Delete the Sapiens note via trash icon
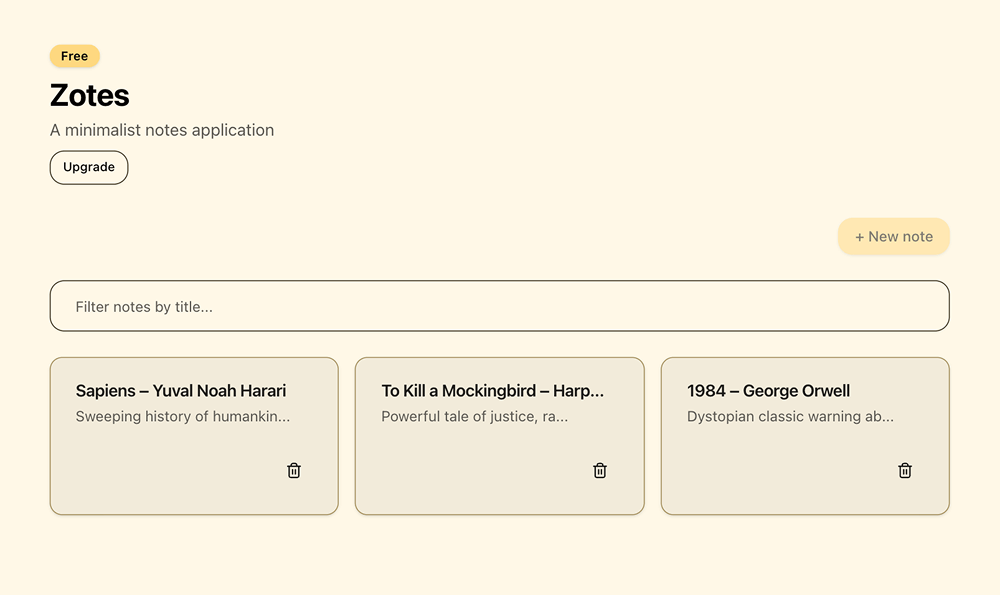This screenshot has width=1000, height=595. click(293, 470)
